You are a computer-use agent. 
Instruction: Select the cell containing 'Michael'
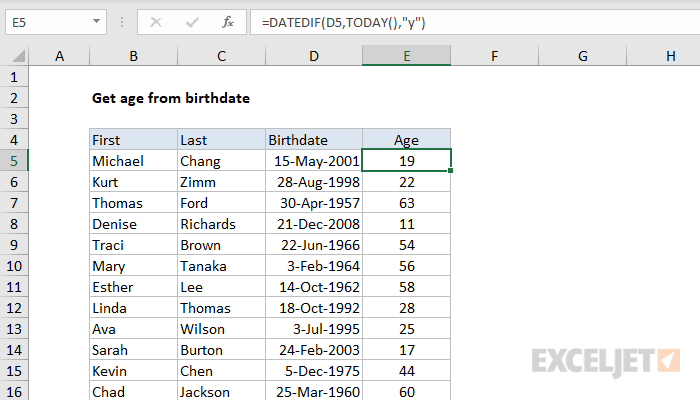point(133,161)
